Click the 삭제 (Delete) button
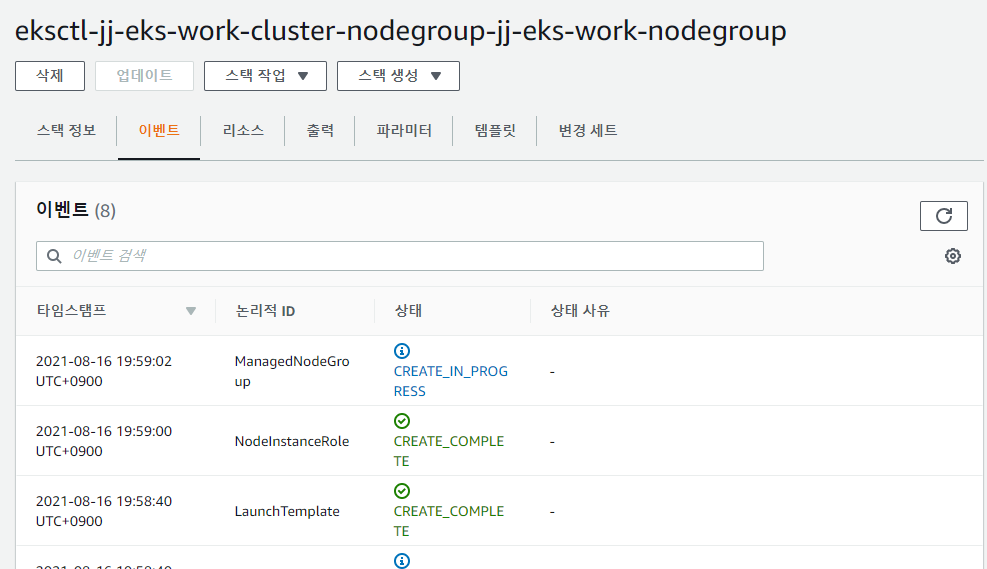Image resolution: width=987 pixels, height=569 pixels. (50, 76)
